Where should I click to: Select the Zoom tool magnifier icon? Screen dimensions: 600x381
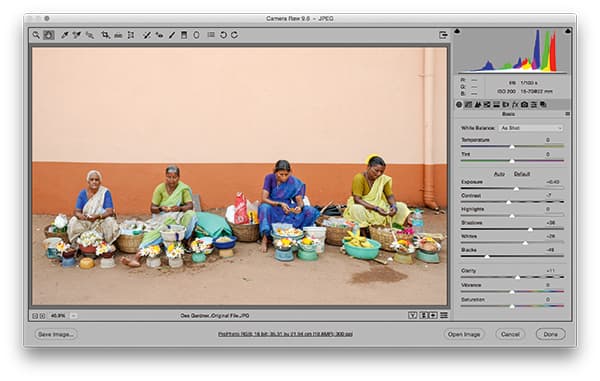pyautogui.click(x=36, y=35)
